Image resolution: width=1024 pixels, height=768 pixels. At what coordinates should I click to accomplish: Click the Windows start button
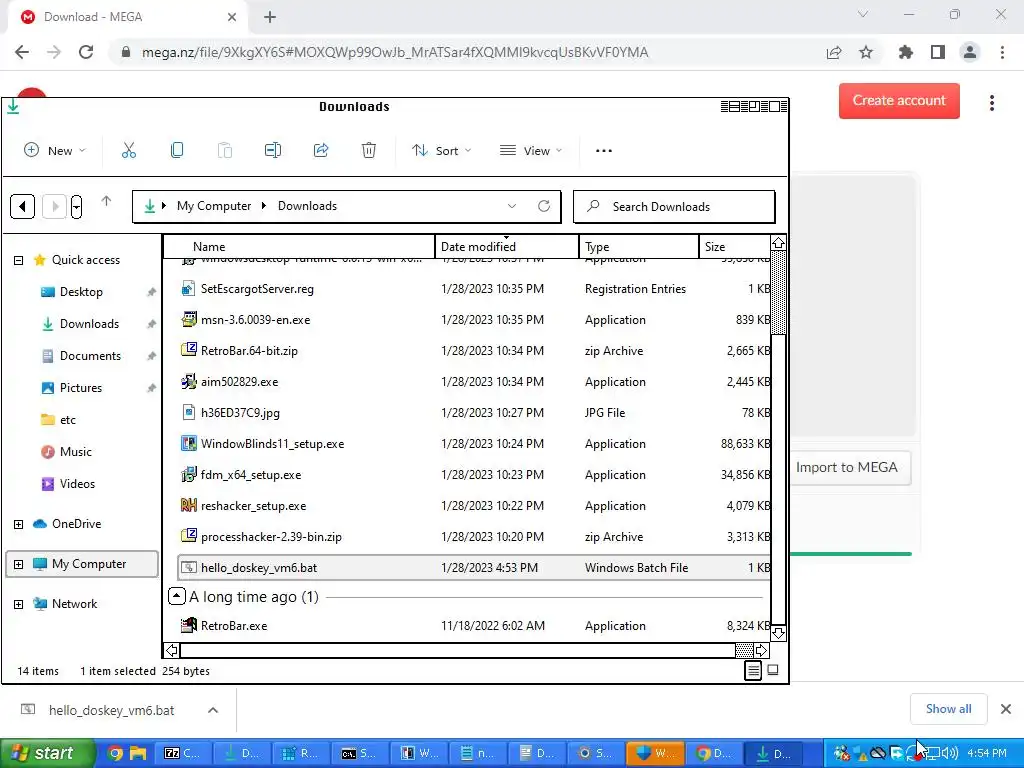click(47, 753)
